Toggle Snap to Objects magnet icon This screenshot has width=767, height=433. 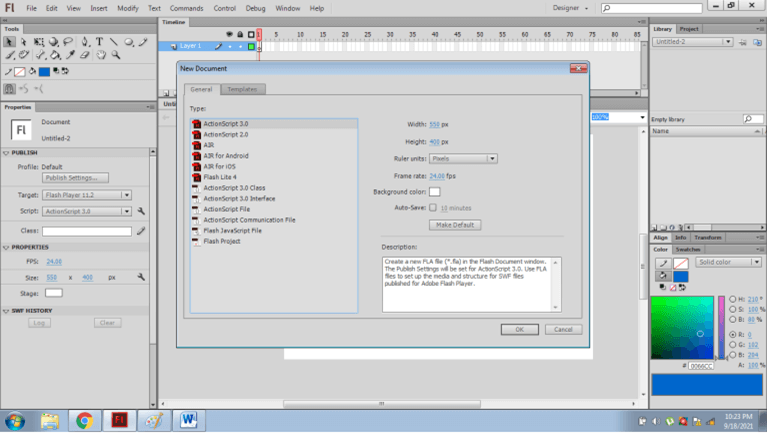(x=9, y=89)
